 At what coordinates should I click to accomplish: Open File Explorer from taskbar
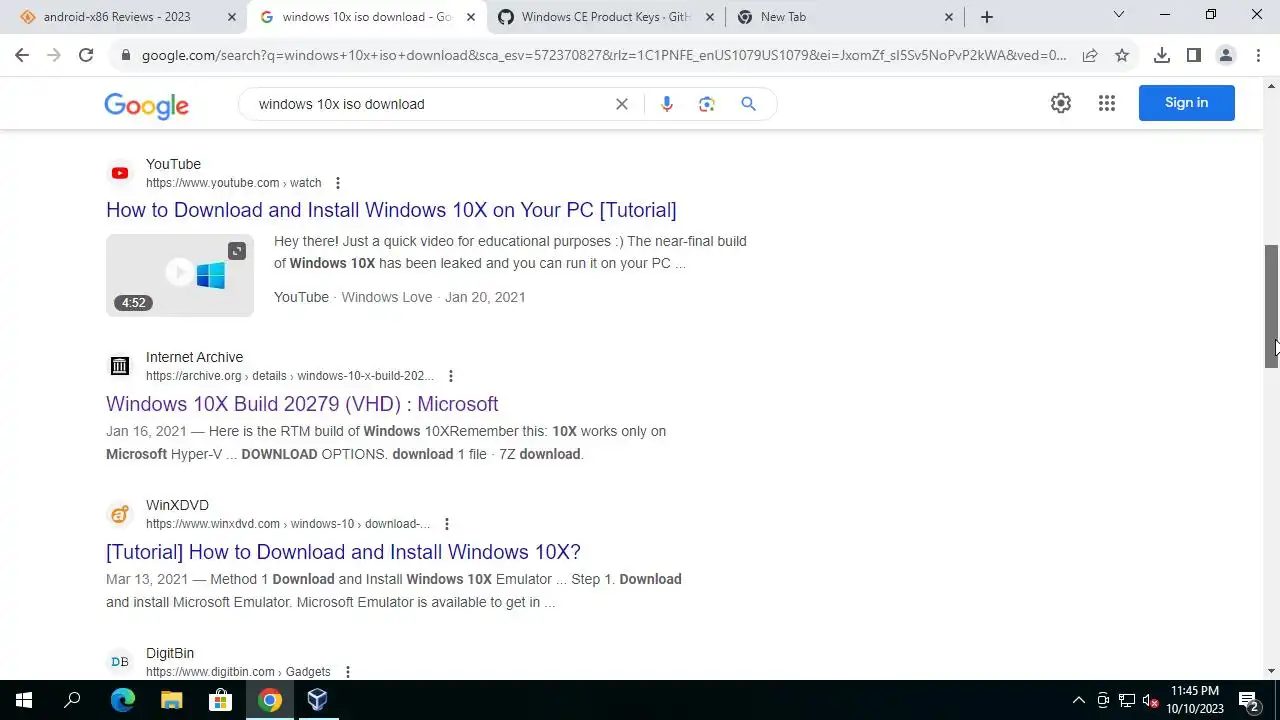click(172, 700)
